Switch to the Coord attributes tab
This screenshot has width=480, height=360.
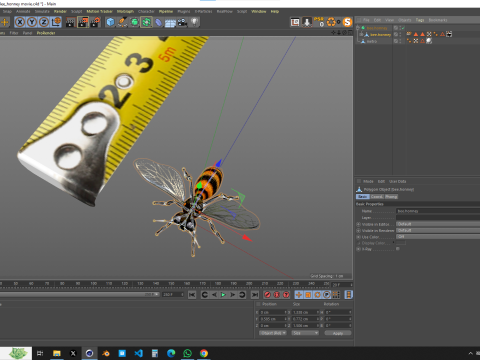click(x=377, y=197)
